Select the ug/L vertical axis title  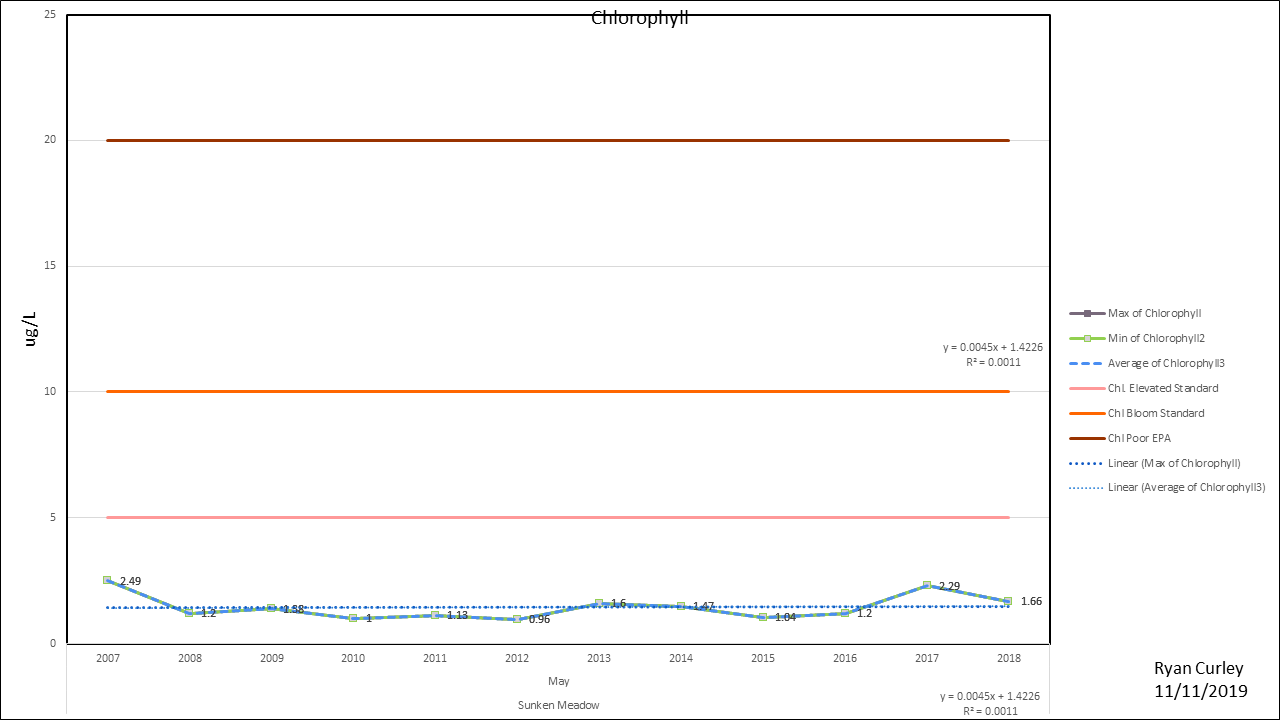(x=31, y=329)
